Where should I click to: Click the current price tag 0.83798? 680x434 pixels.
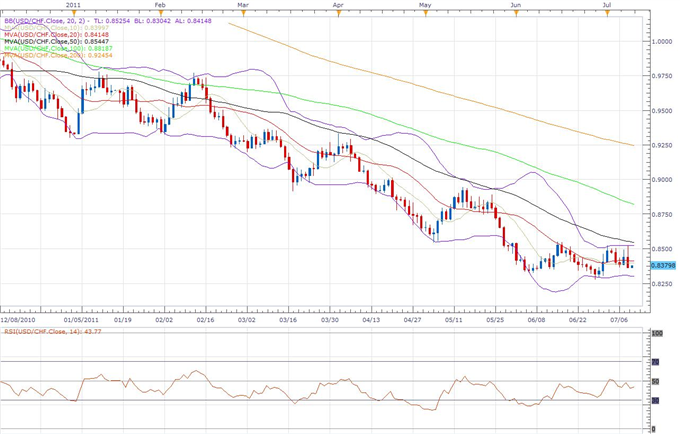pyautogui.click(x=664, y=265)
